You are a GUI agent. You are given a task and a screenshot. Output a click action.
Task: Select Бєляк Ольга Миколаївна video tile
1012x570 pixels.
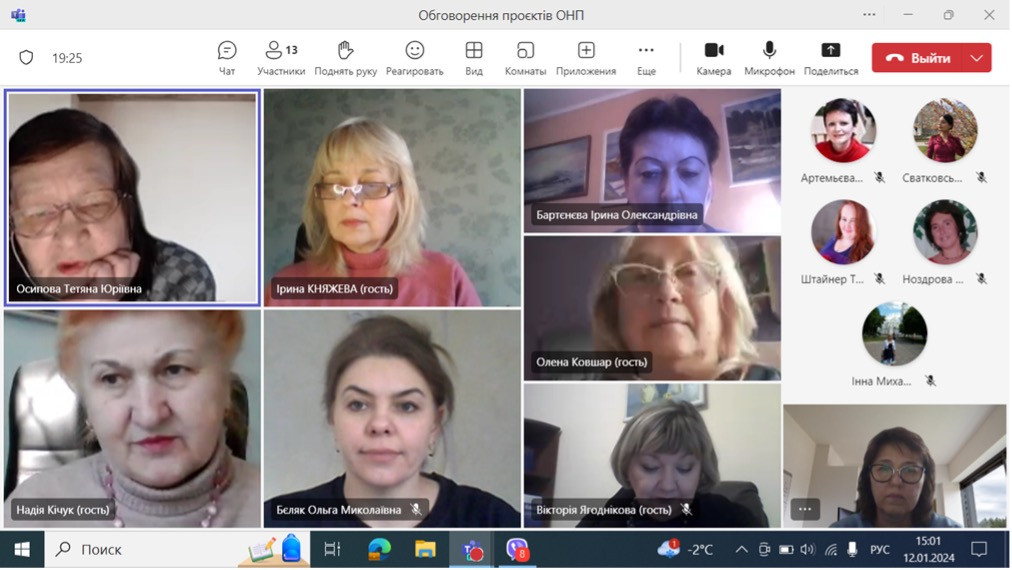[x=392, y=419]
